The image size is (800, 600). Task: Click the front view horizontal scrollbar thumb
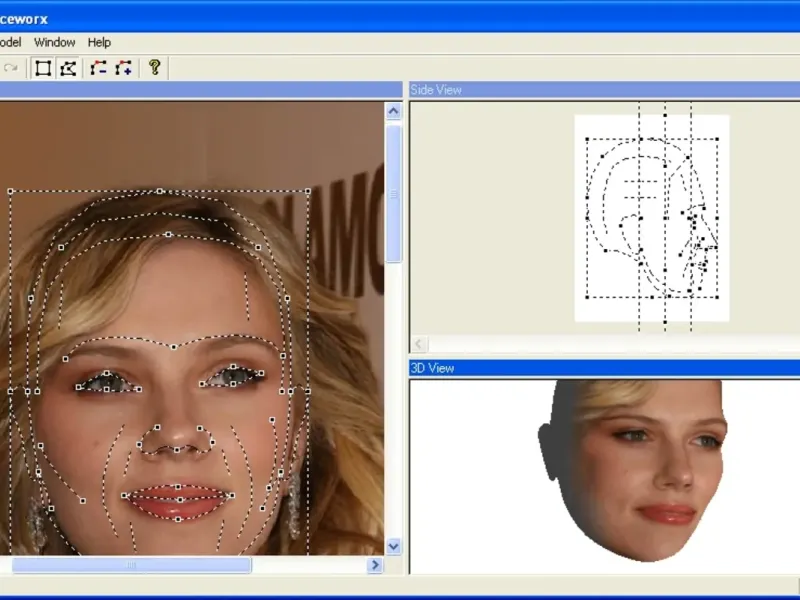click(132, 565)
